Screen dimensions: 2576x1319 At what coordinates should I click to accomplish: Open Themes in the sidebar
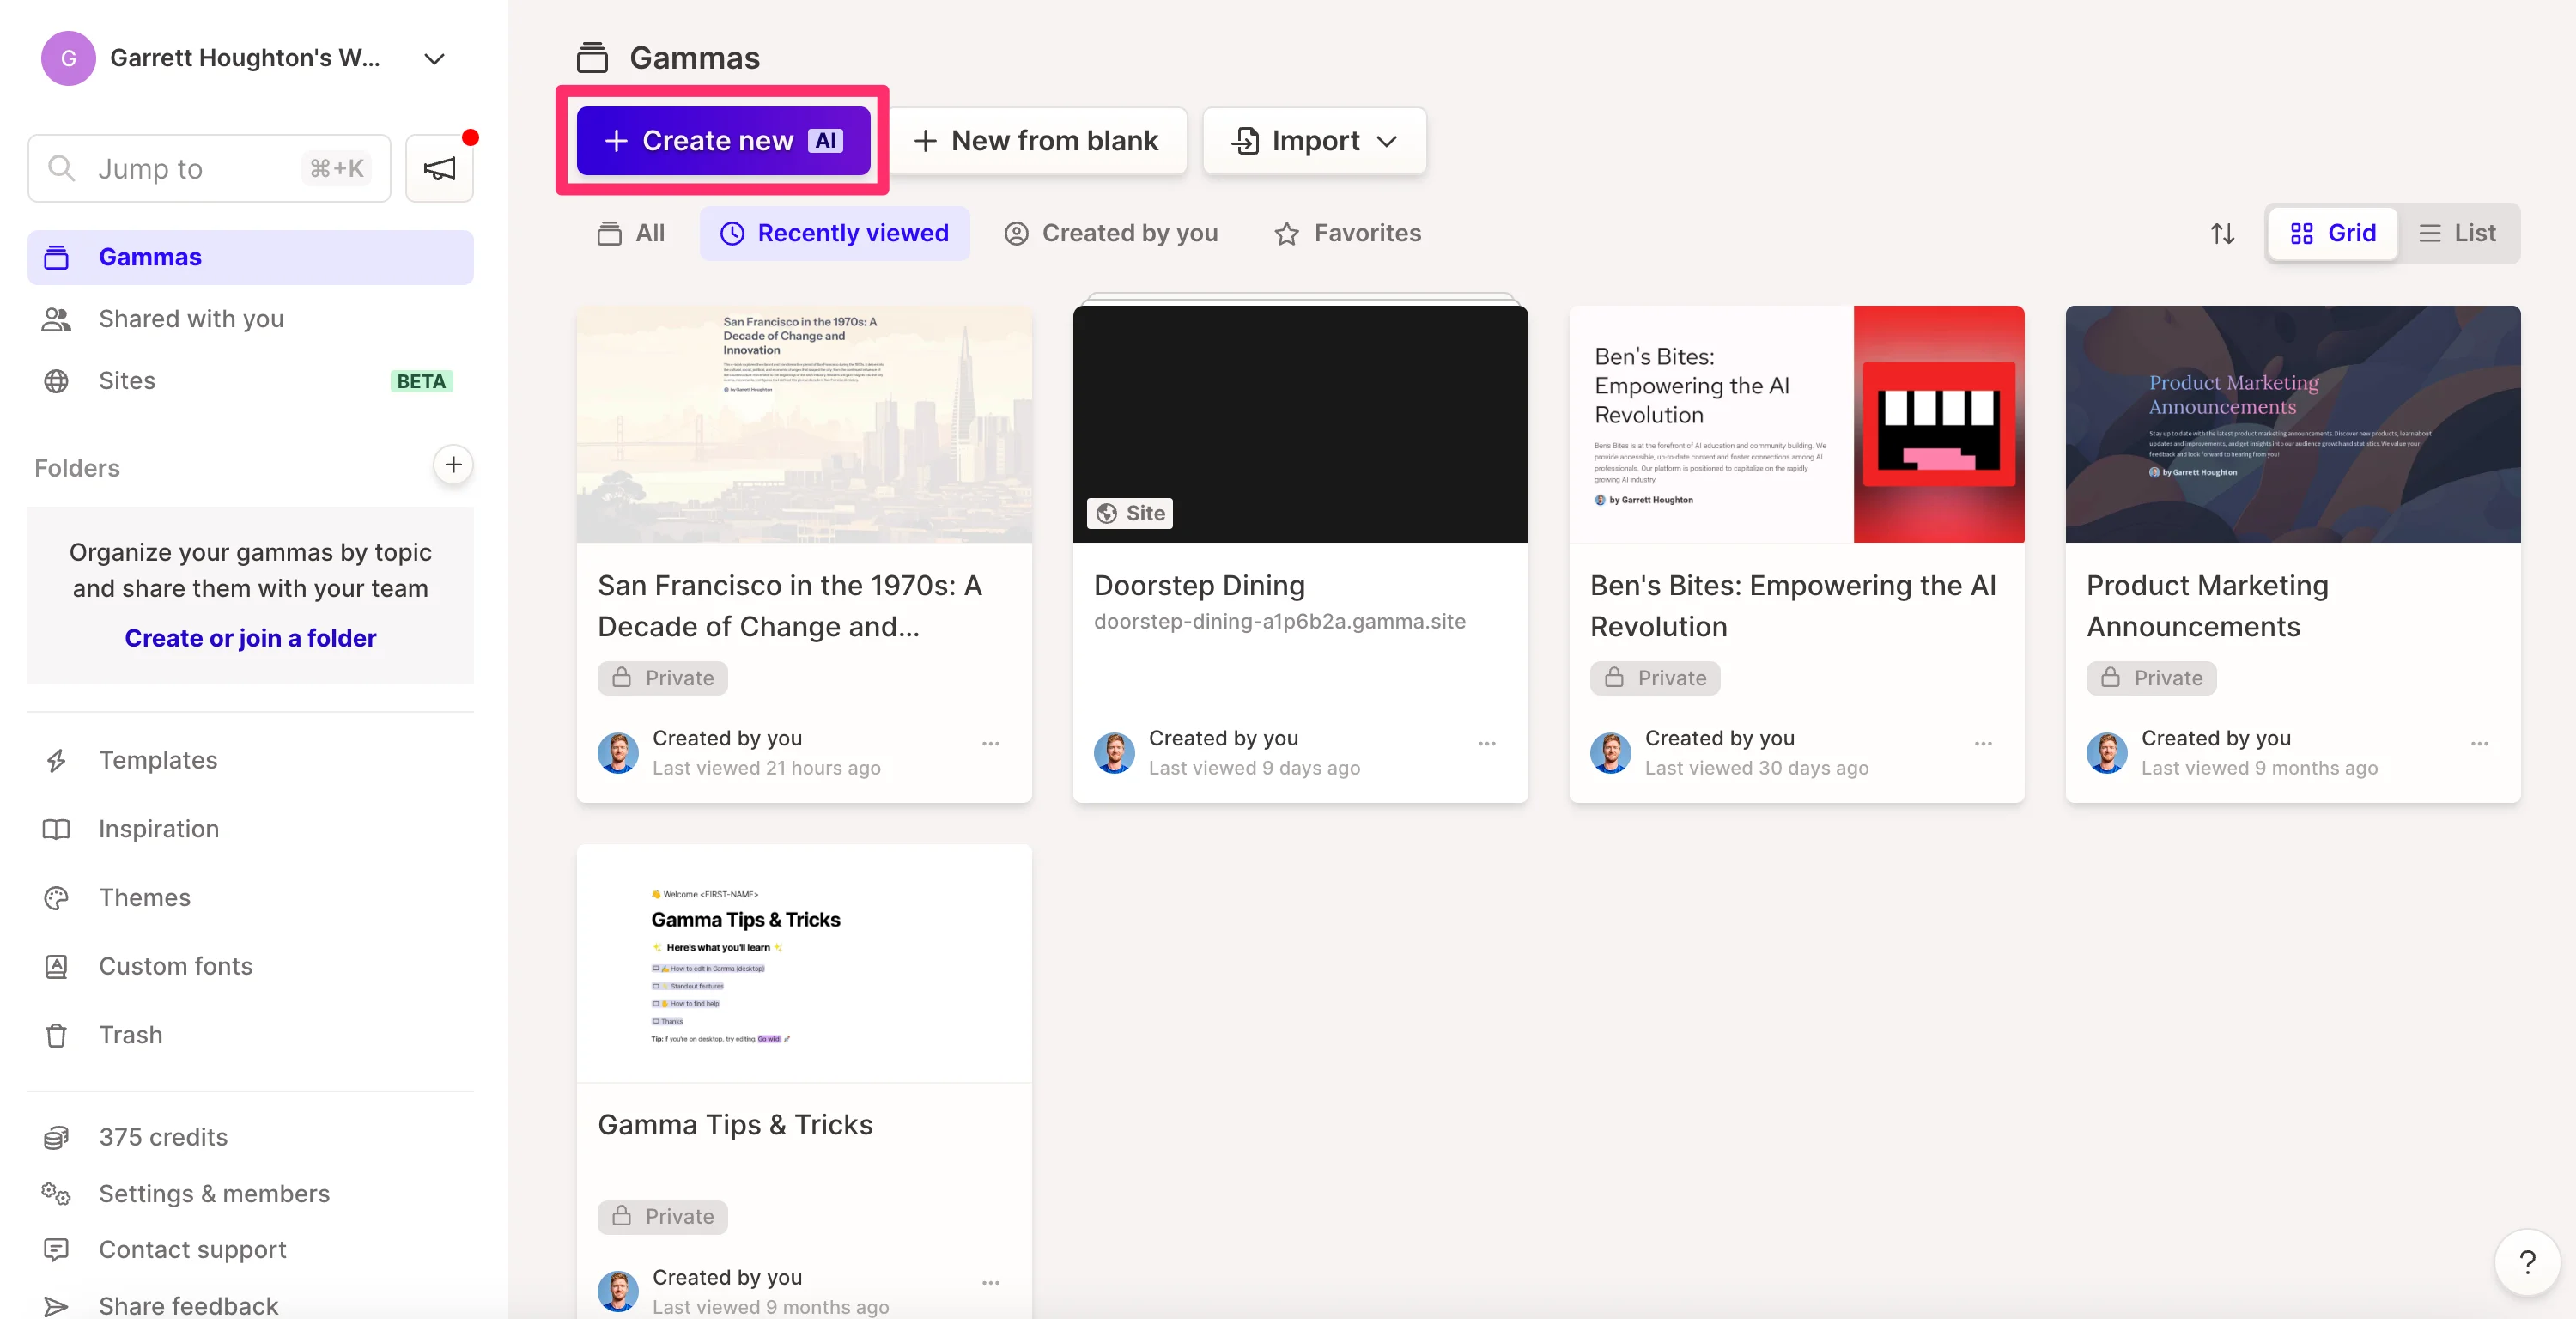point(144,897)
